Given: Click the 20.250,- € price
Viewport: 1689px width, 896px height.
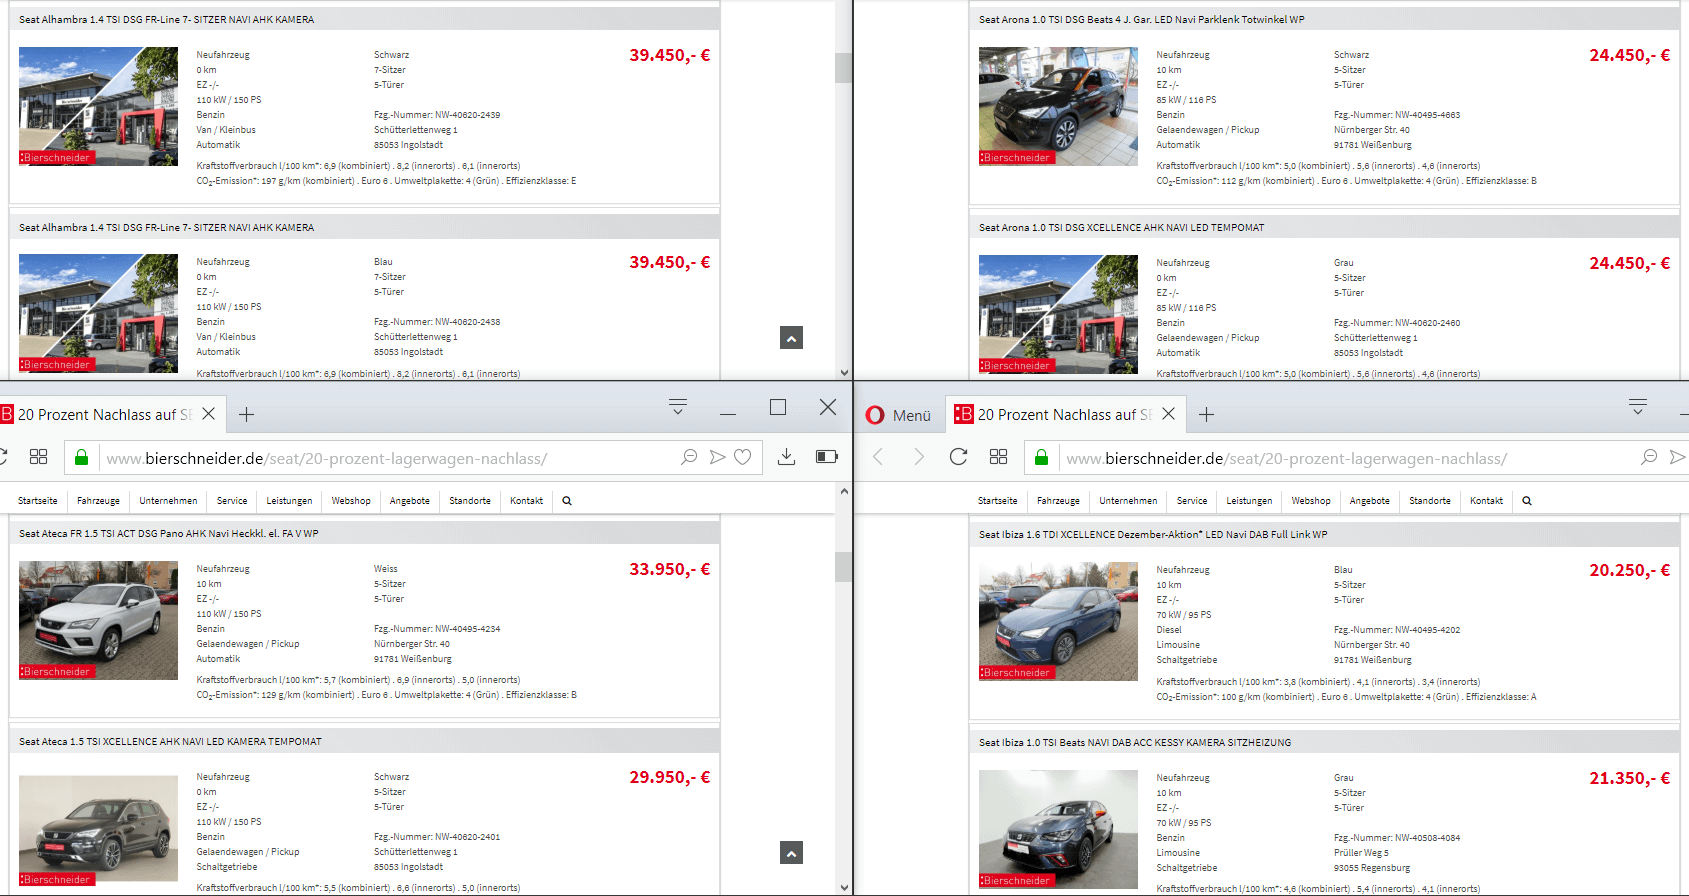Looking at the screenshot, I should 1629,570.
